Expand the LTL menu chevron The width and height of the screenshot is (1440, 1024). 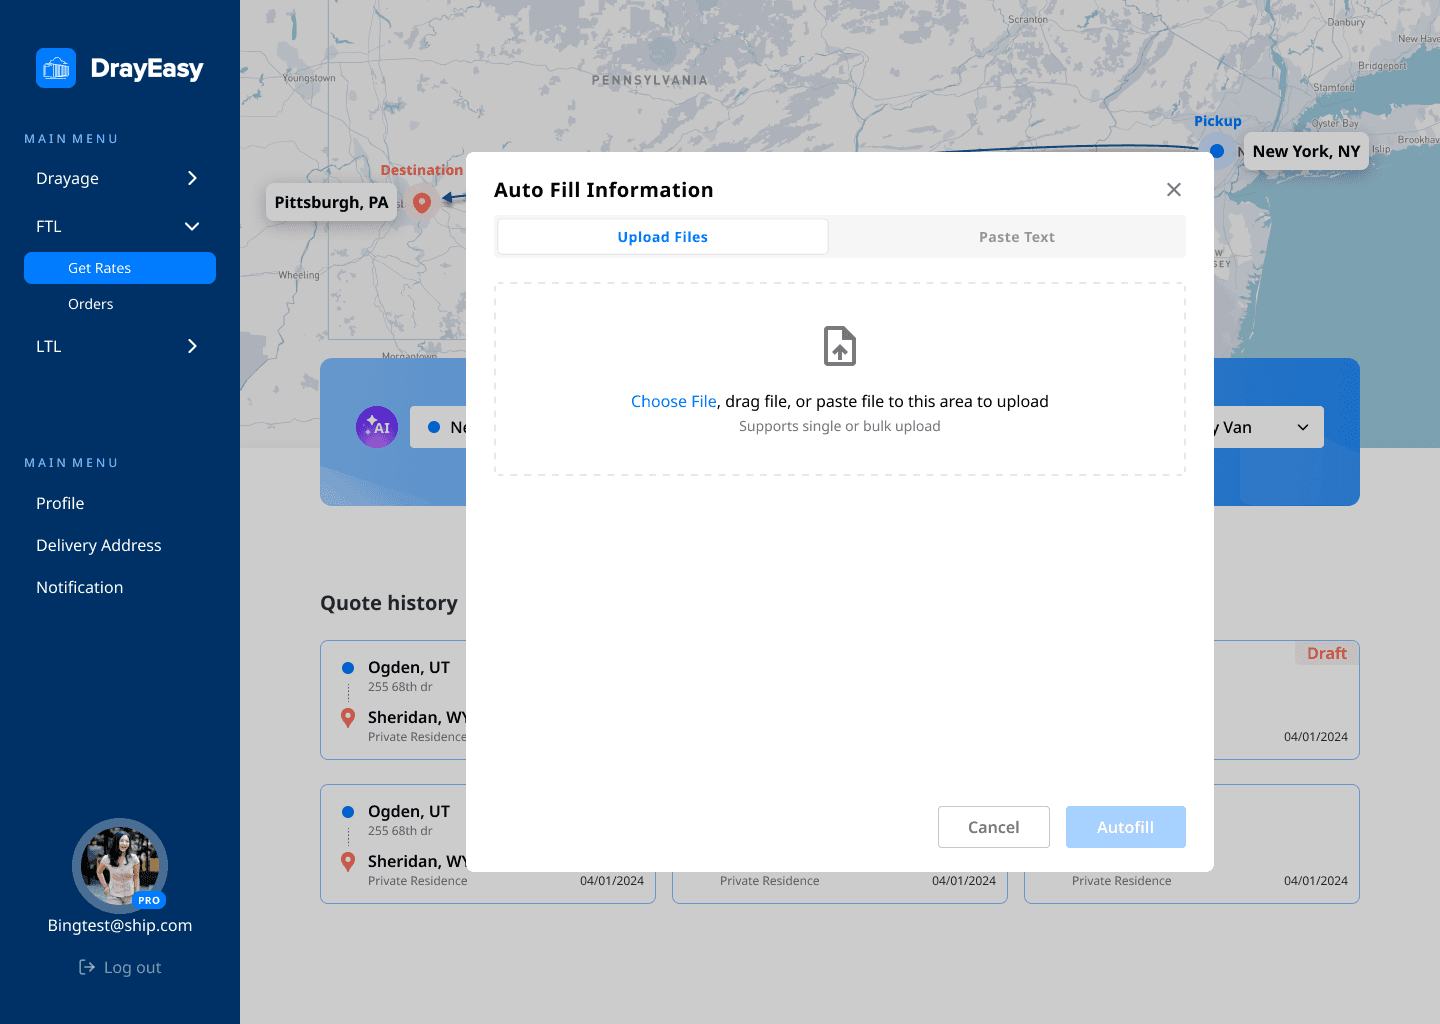(192, 346)
